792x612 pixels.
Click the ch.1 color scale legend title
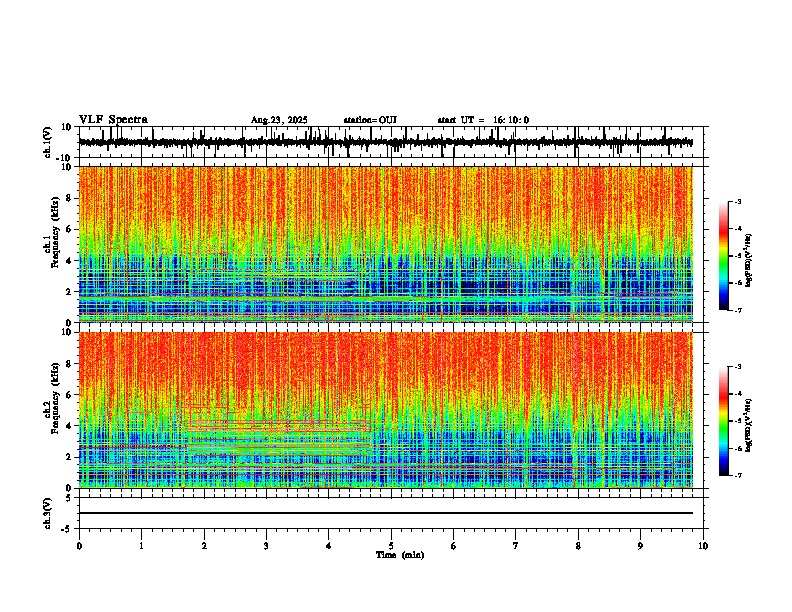pos(749,261)
